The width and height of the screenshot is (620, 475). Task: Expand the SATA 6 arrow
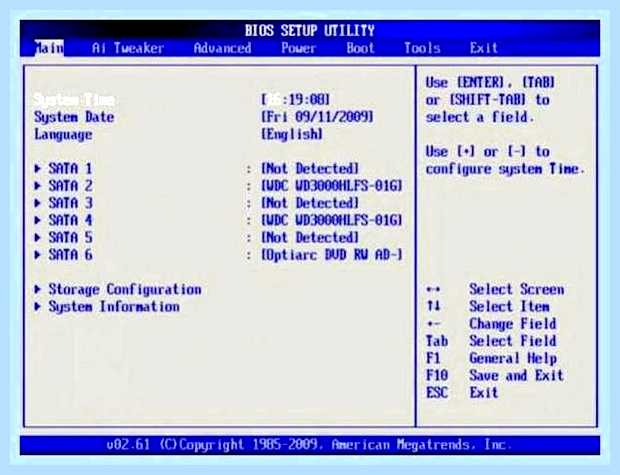38,255
